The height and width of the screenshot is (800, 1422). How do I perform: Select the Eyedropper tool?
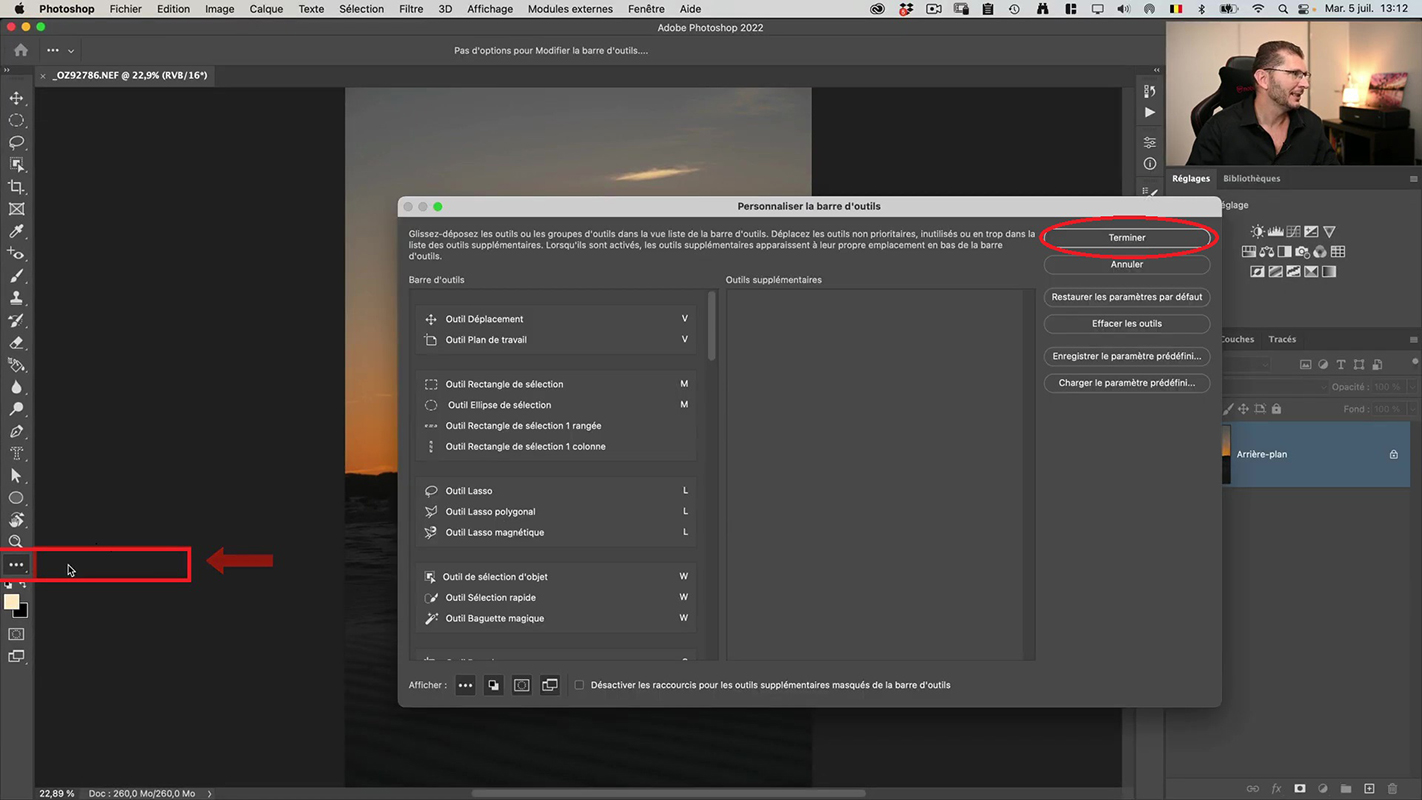coord(16,232)
